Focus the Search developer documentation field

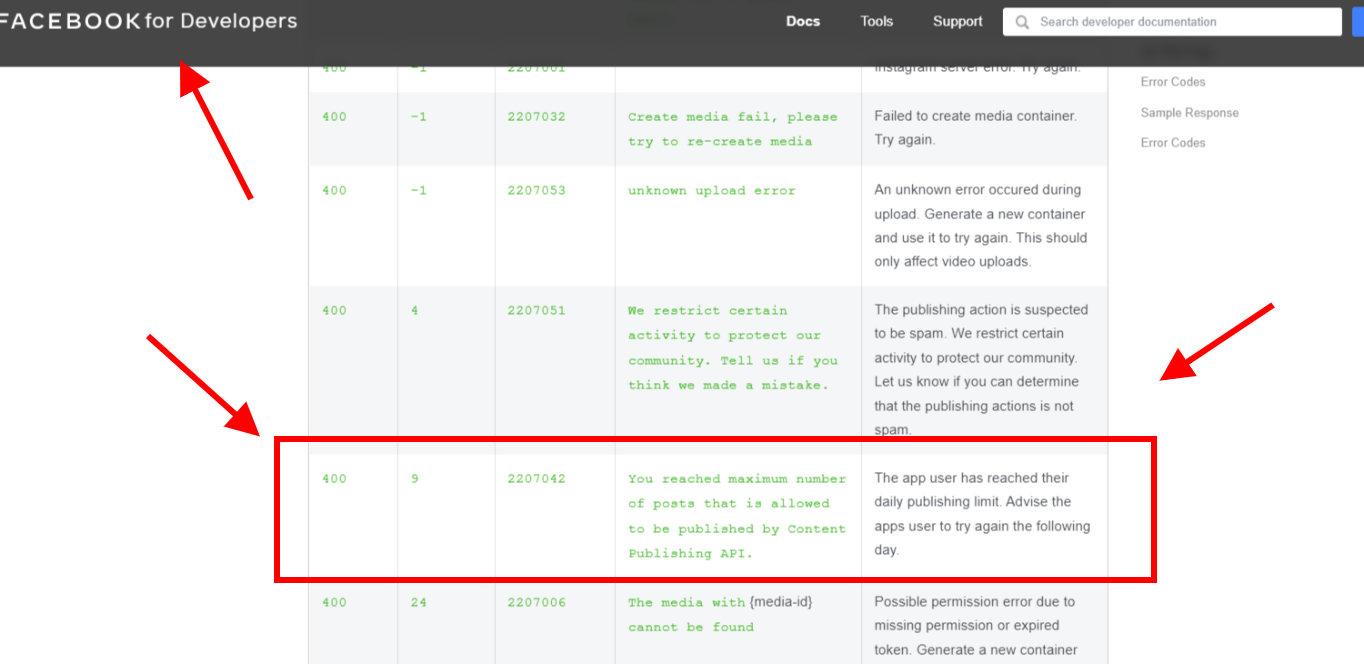coord(1172,22)
